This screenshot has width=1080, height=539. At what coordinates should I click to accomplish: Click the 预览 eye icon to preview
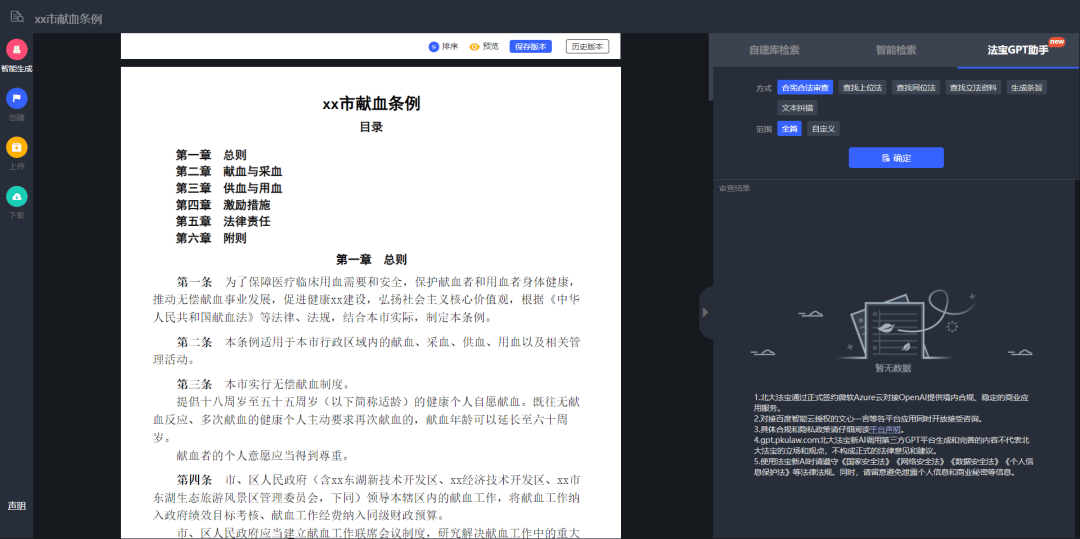(x=475, y=46)
